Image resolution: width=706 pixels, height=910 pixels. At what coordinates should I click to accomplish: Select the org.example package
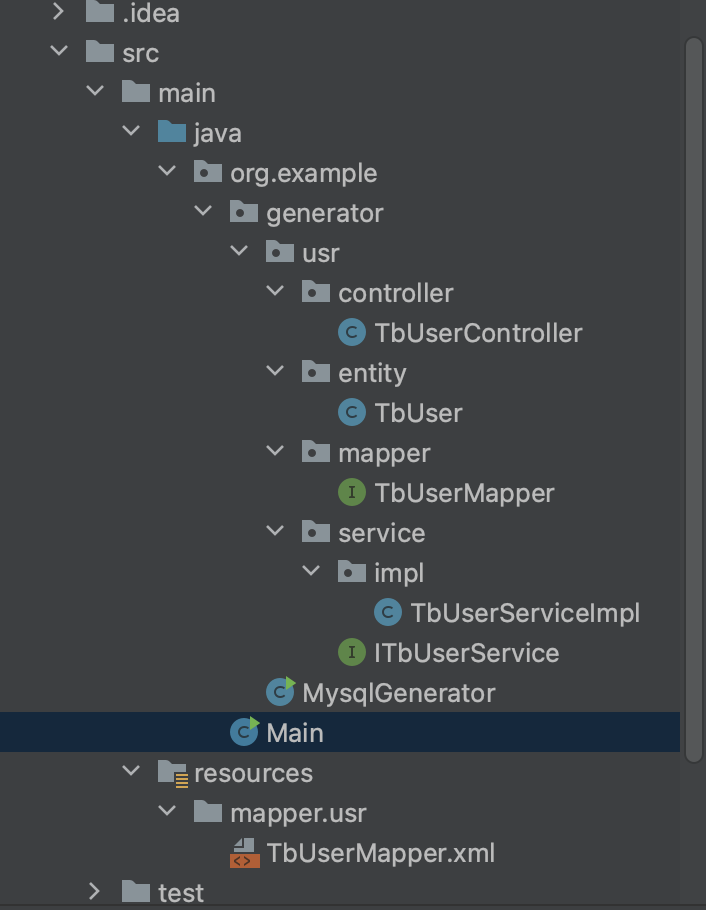(303, 173)
